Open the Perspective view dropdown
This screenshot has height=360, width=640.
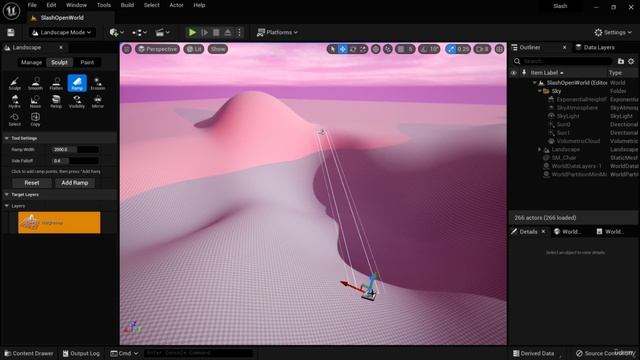coord(158,49)
